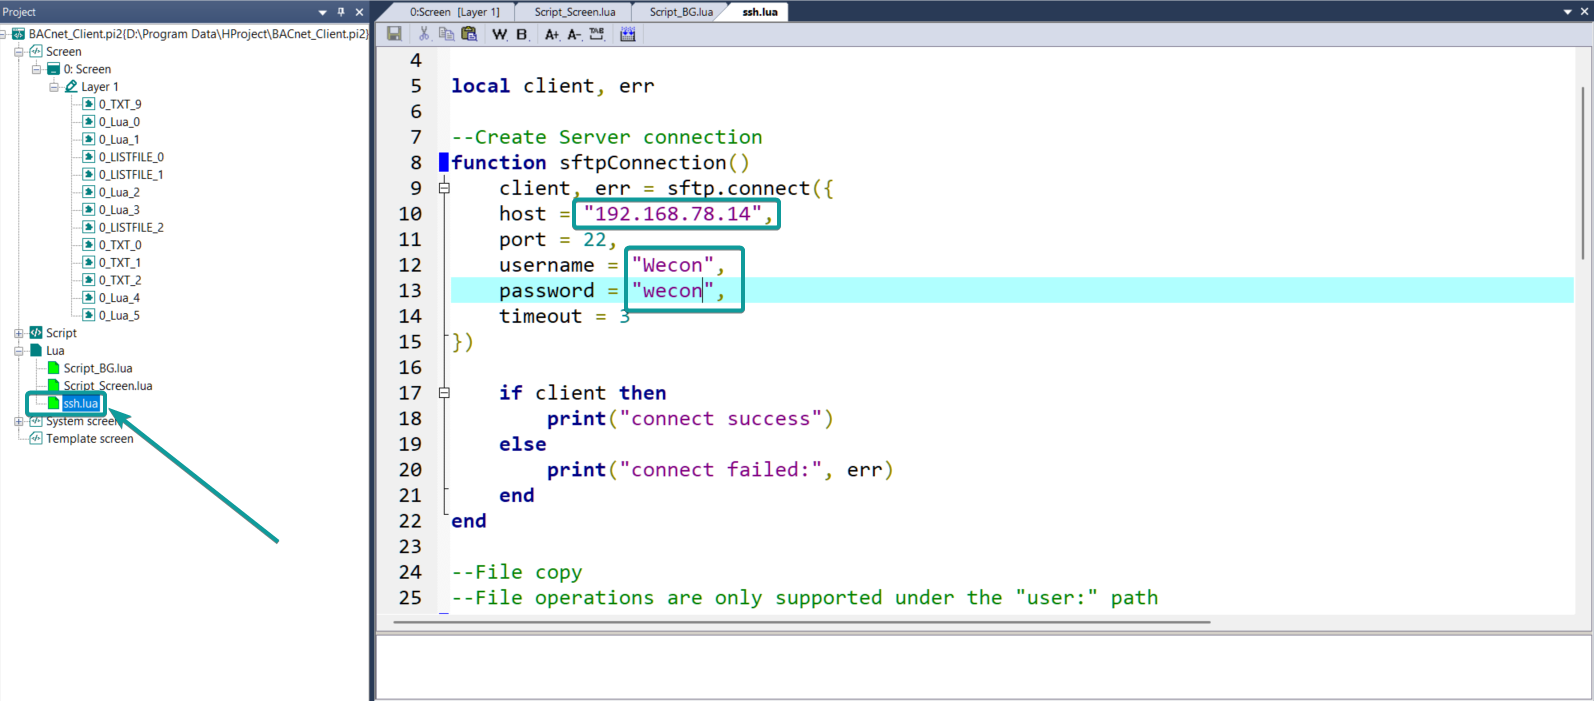Click the Copy icon in the editor toolbar
This screenshot has height=701, width=1594.
point(446,34)
